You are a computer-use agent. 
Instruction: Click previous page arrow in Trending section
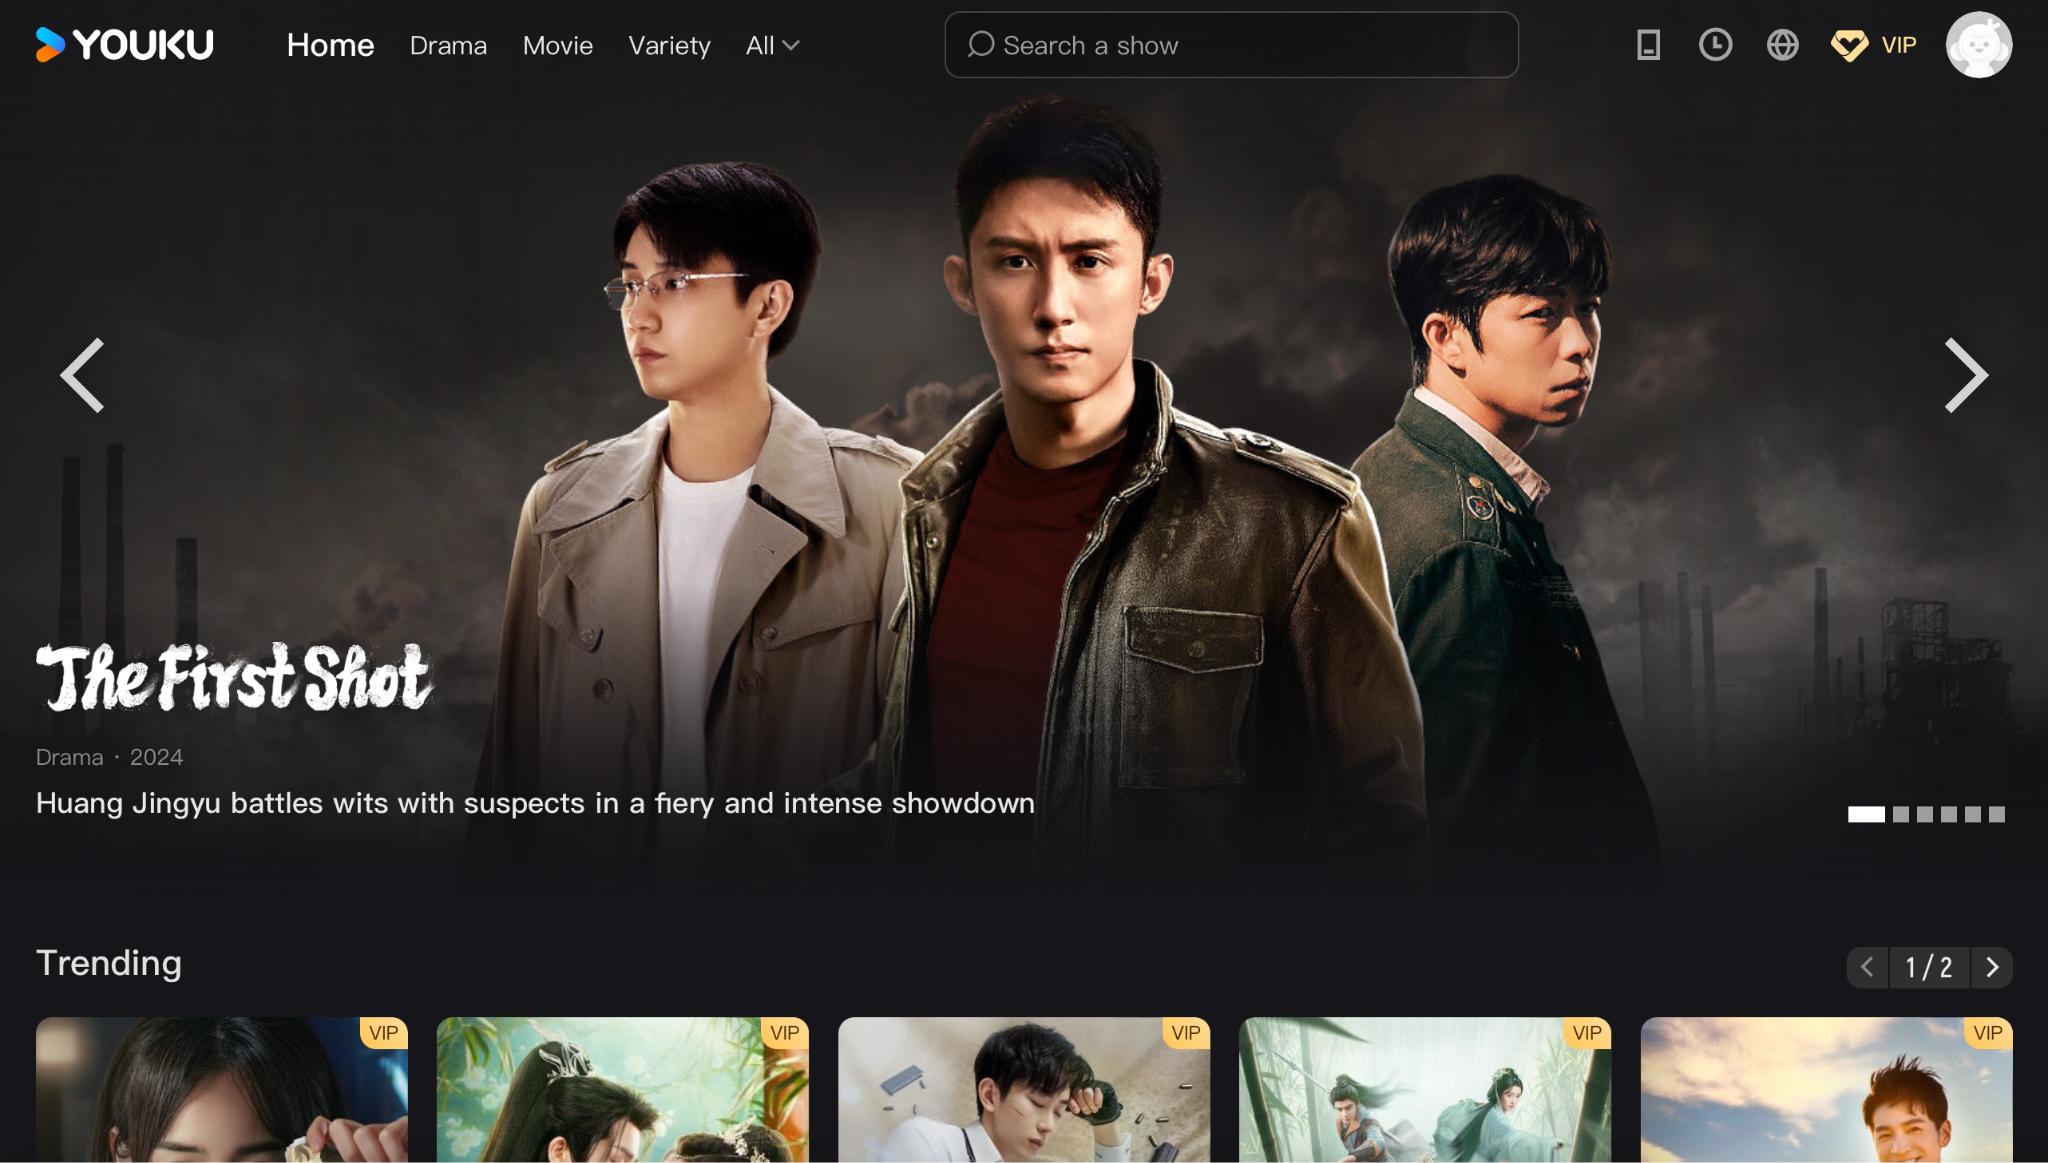coord(1868,966)
